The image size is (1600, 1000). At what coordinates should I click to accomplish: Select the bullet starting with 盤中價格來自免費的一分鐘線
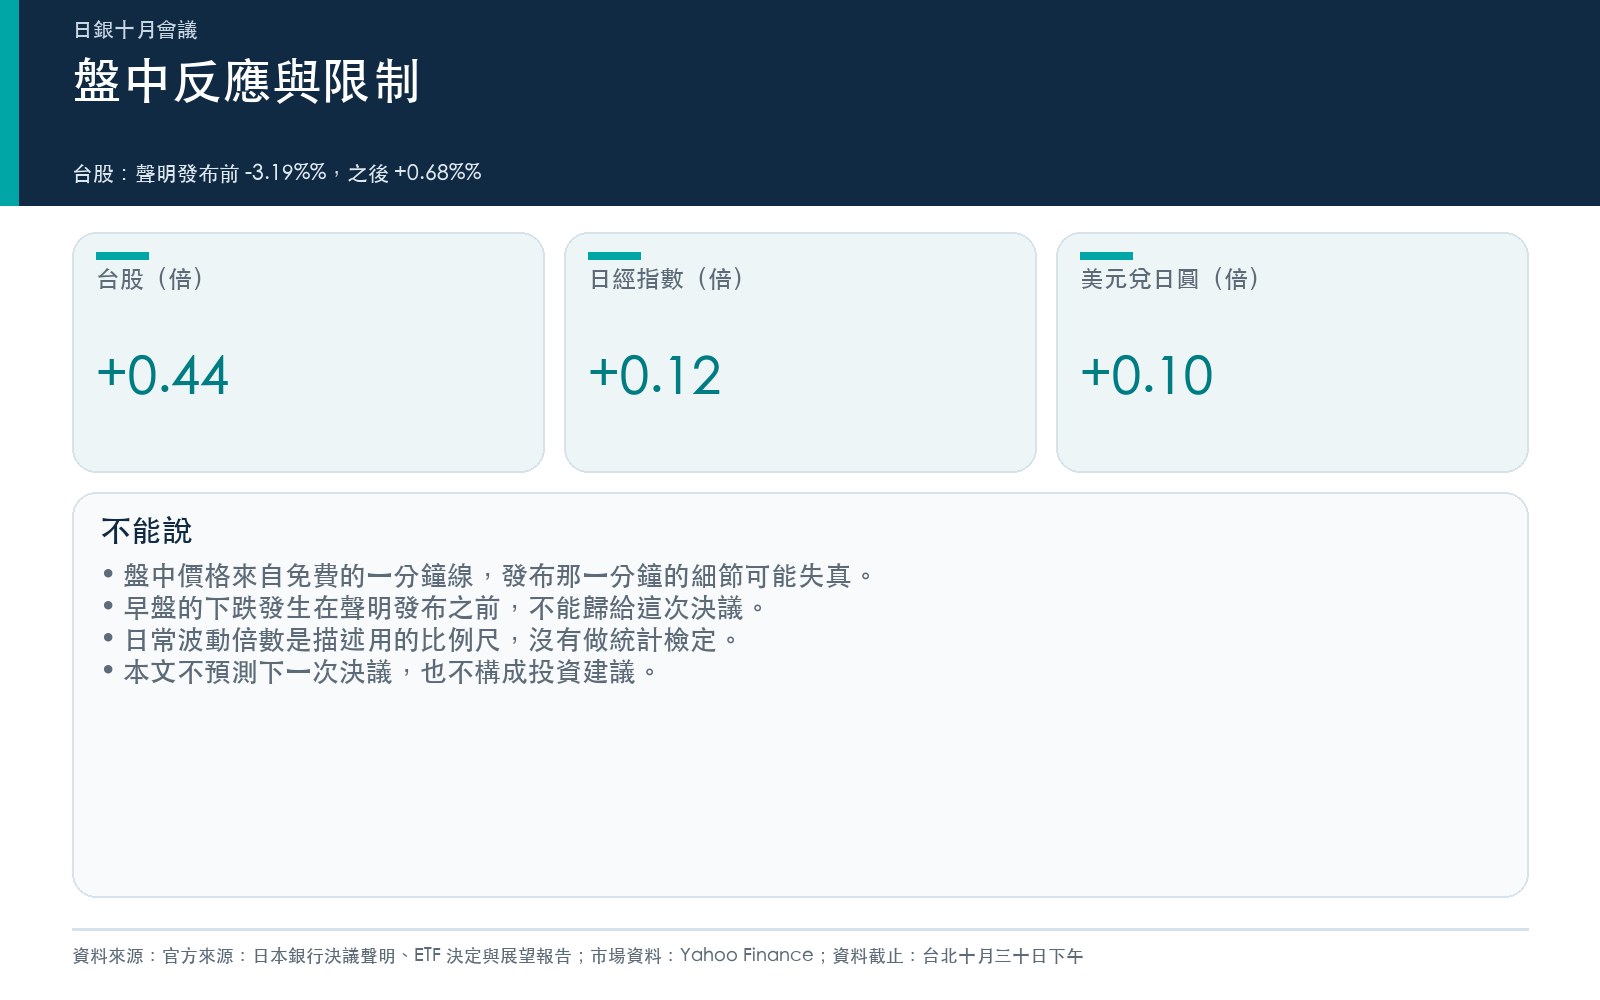click(x=489, y=576)
